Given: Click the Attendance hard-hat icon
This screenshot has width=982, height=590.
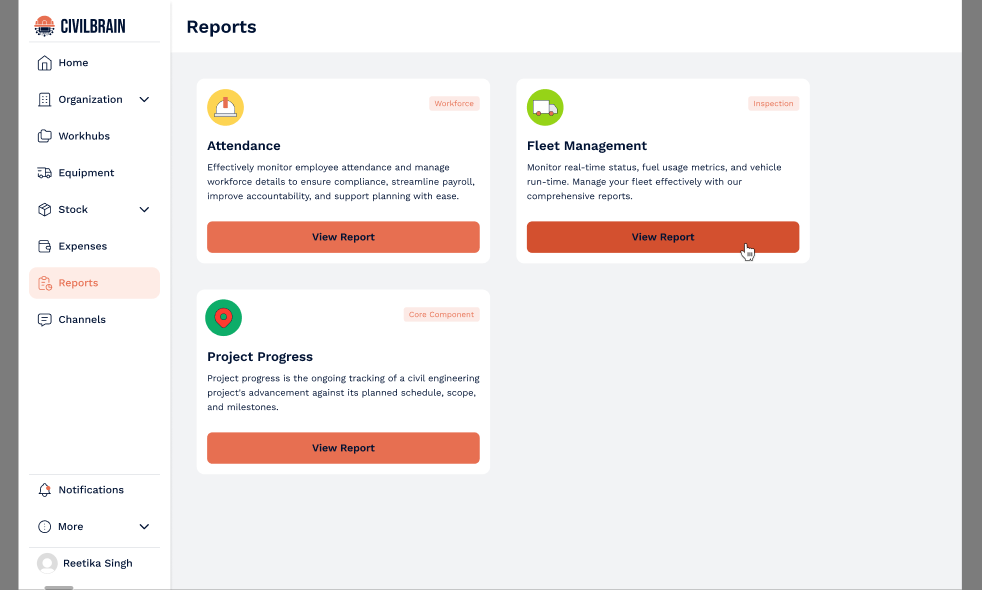Looking at the screenshot, I should coord(225,107).
